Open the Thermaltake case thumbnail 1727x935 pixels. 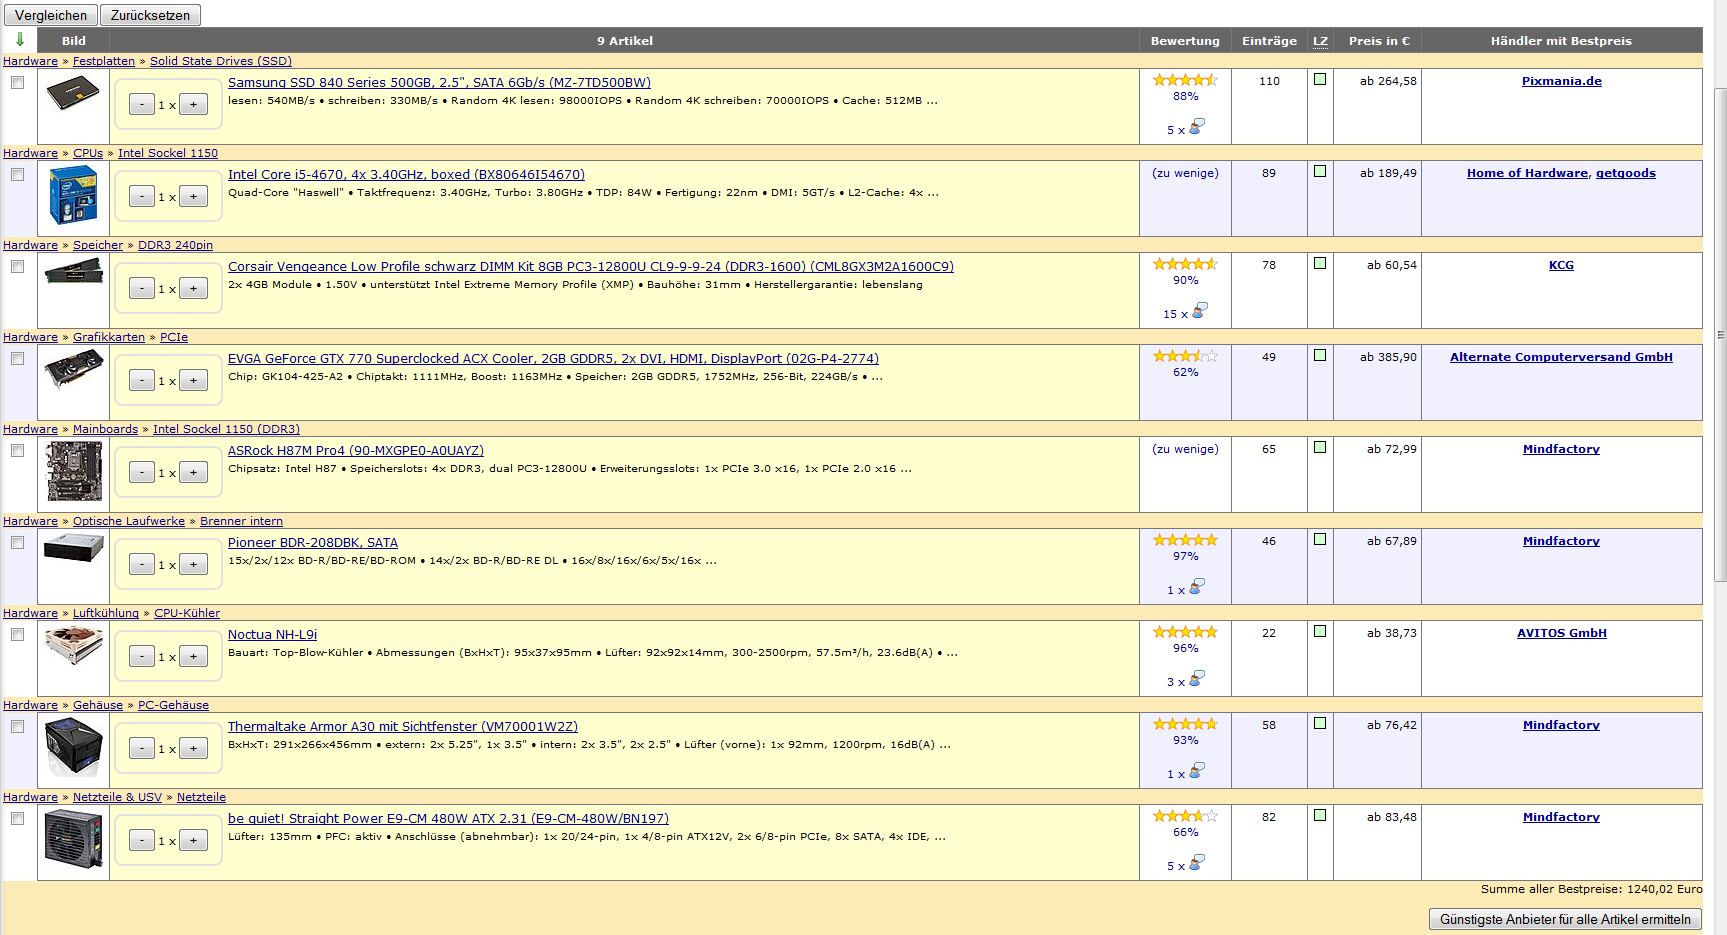coord(73,746)
